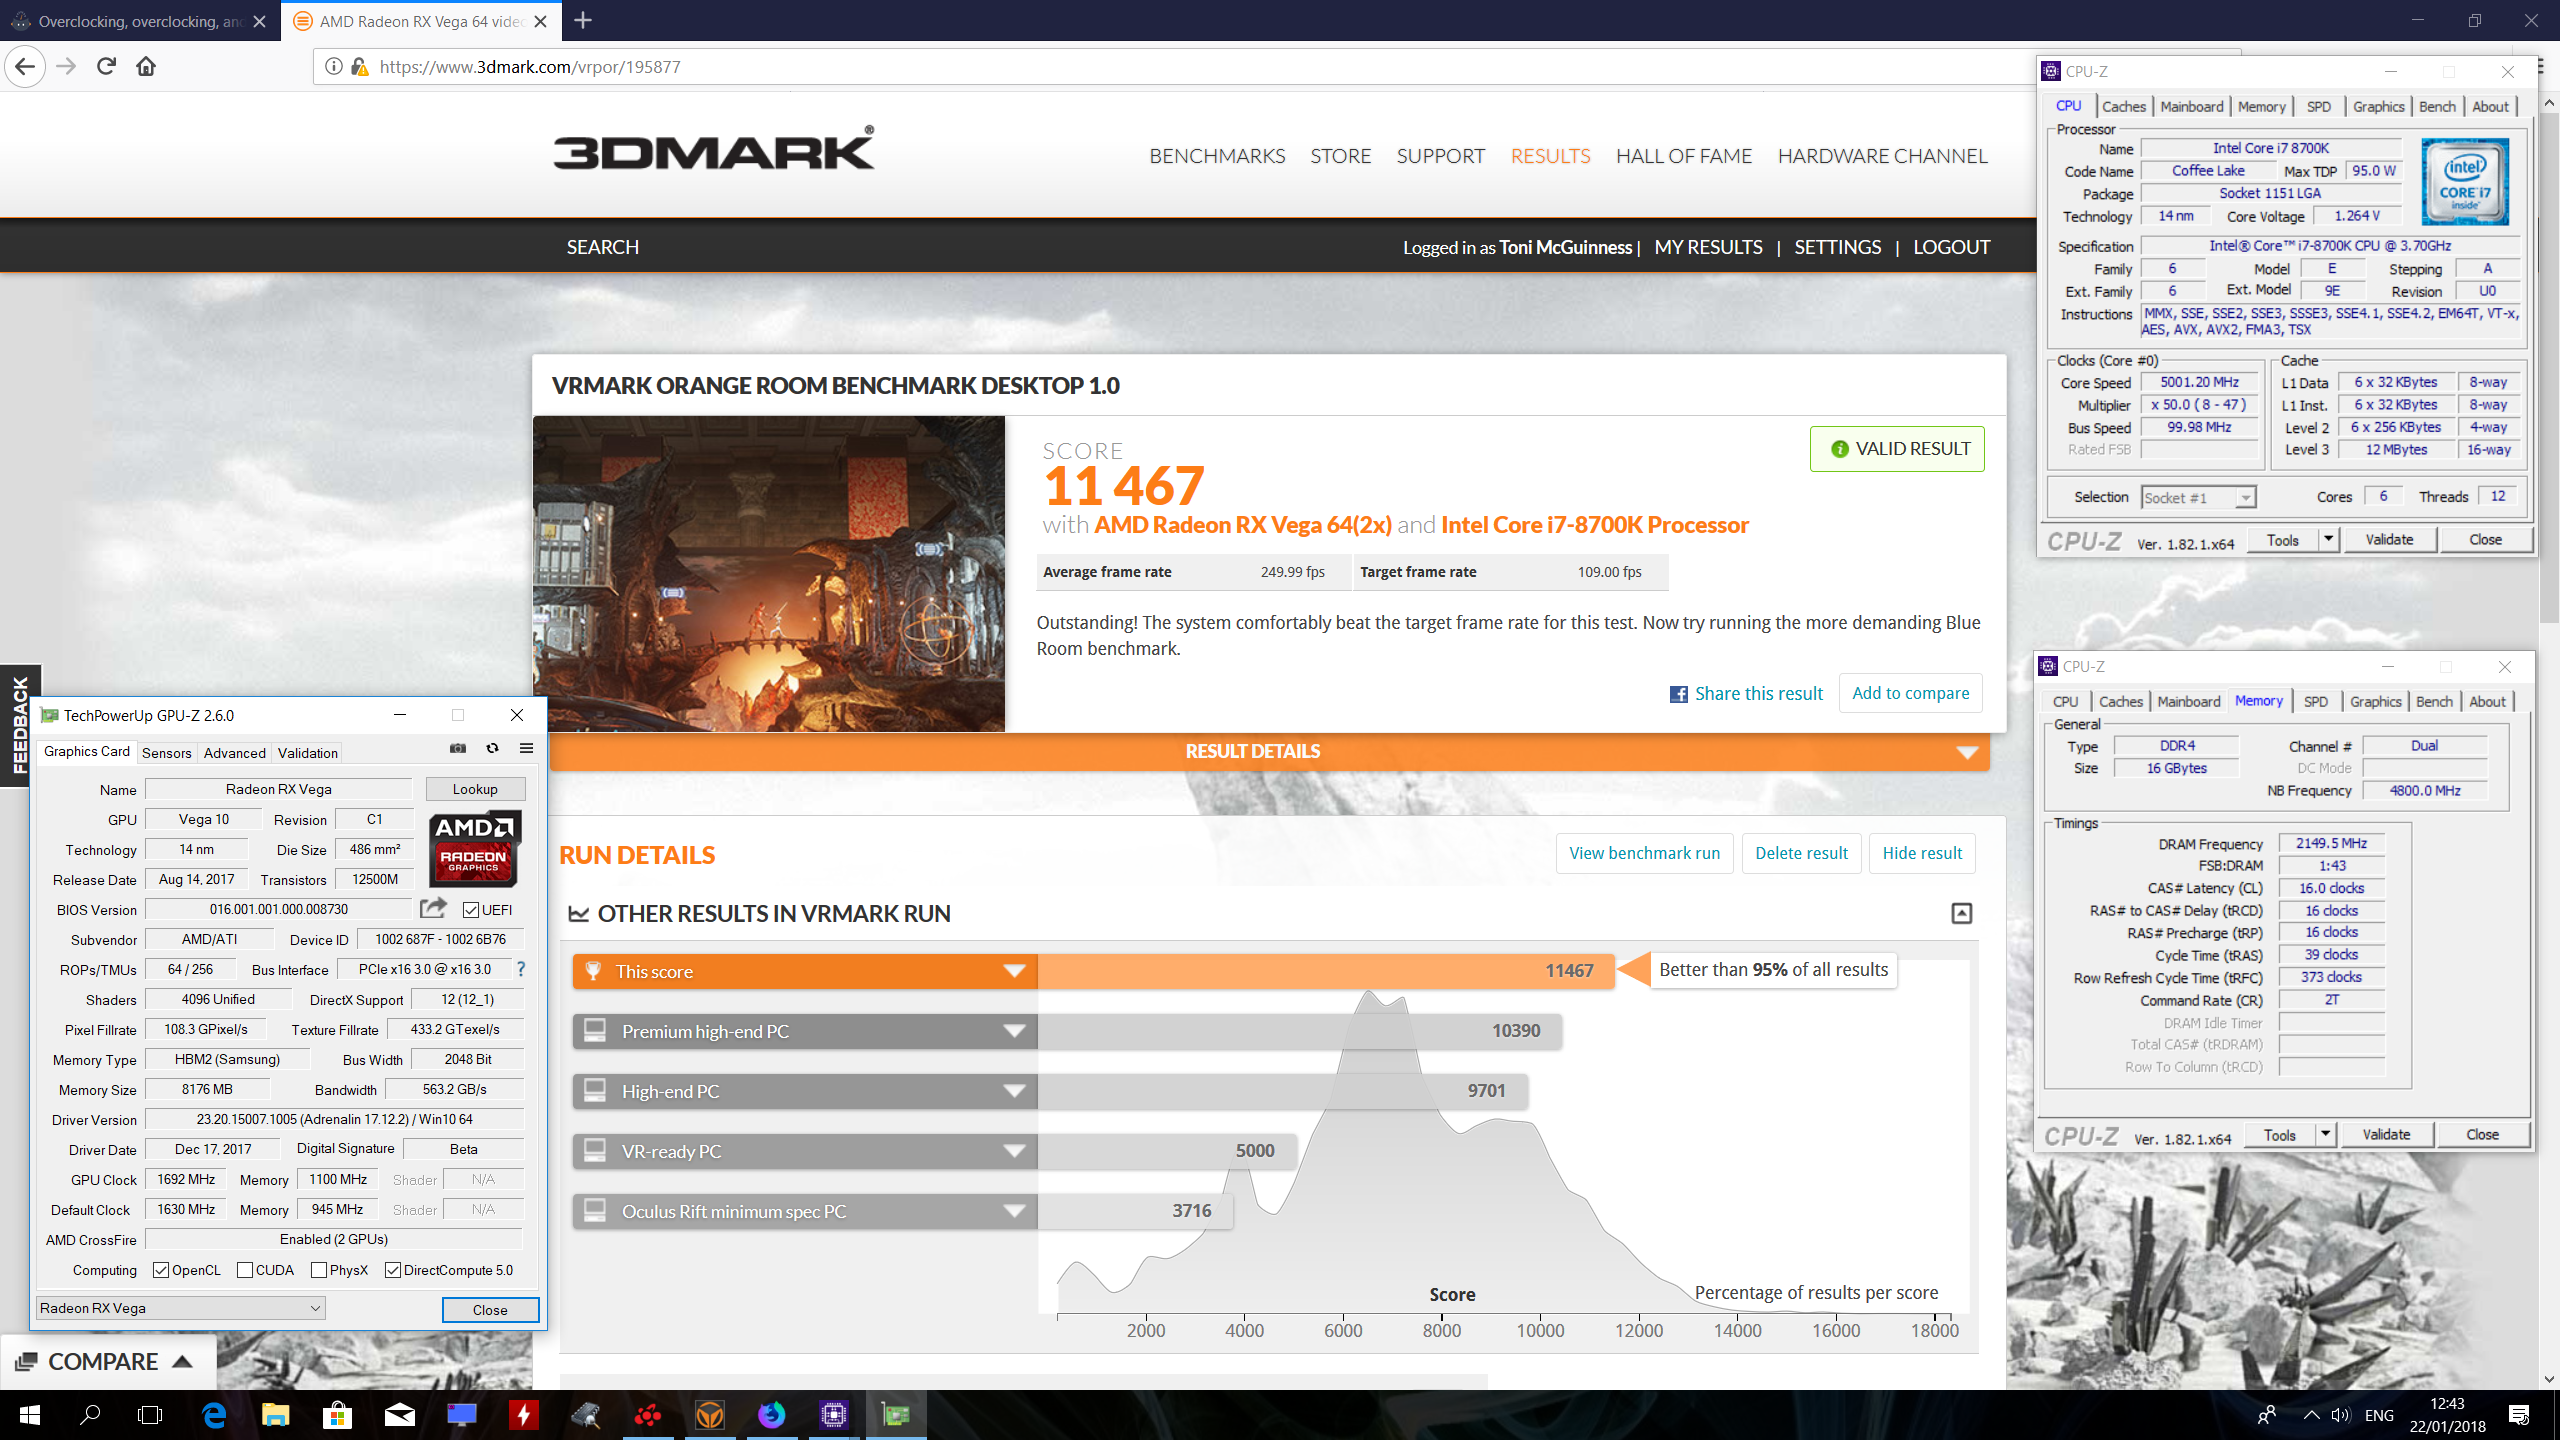Click the 3DMark logo
The width and height of the screenshot is (2560, 1440).
pyautogui.click(x=714, y=150)
